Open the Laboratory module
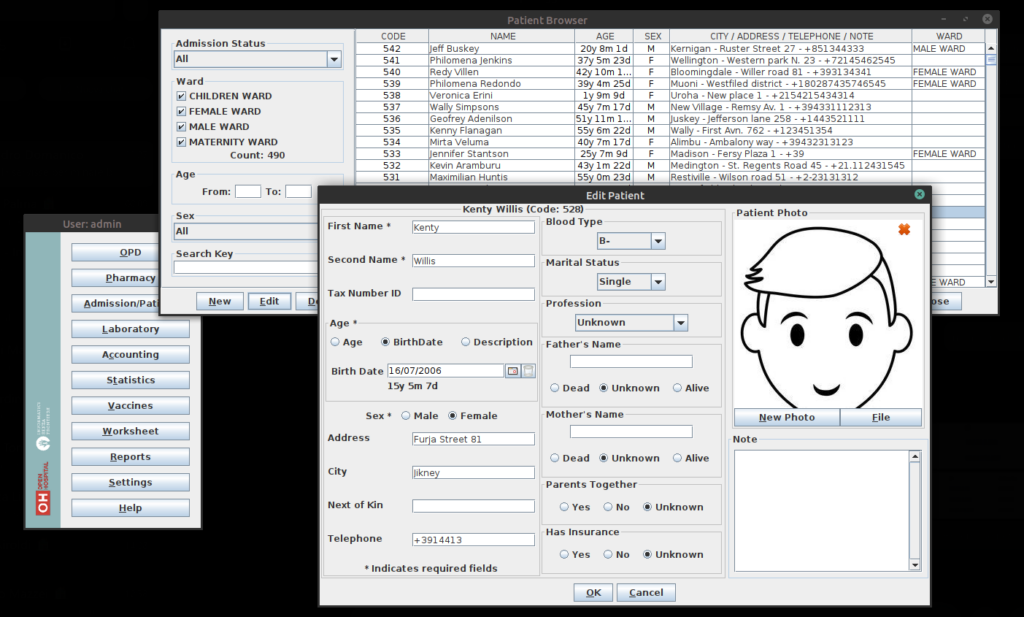The width and height of the screenshot is (1024, 617). coord(129,328)
